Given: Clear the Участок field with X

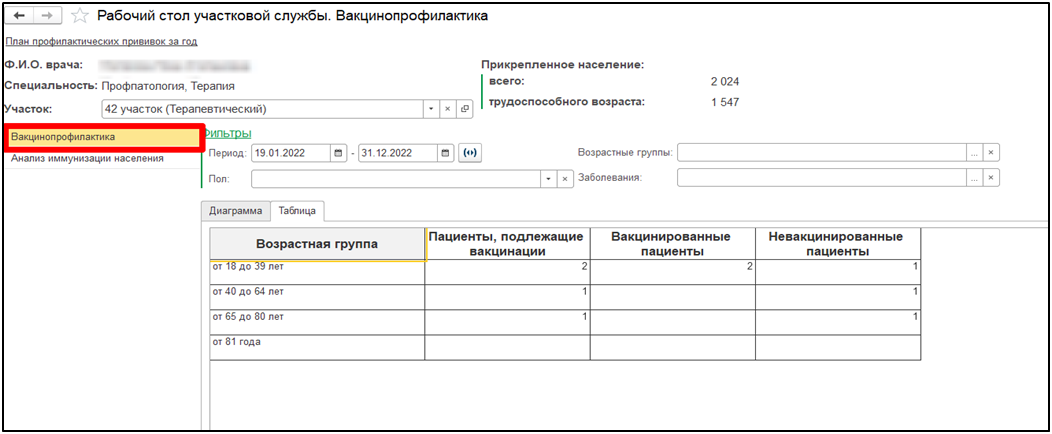Looking at the screenshot, I should click(448, 109).
